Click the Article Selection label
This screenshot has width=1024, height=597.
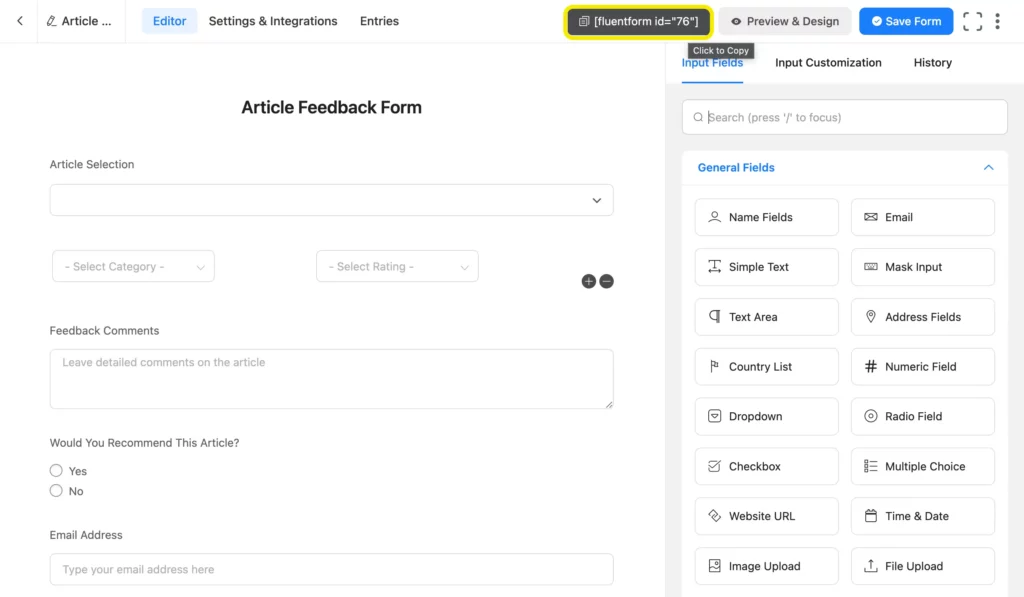(x=92, y=165)
